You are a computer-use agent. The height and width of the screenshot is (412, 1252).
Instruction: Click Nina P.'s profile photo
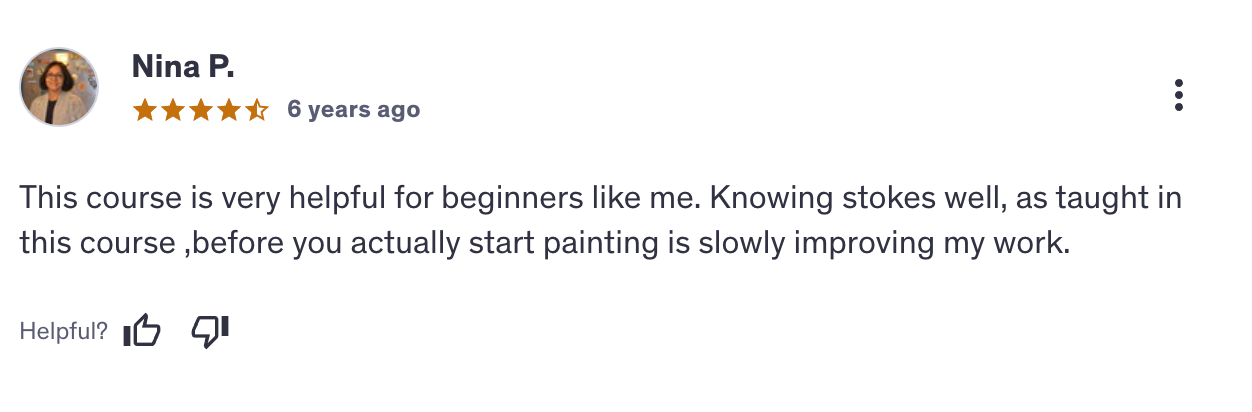pos(59,87)
